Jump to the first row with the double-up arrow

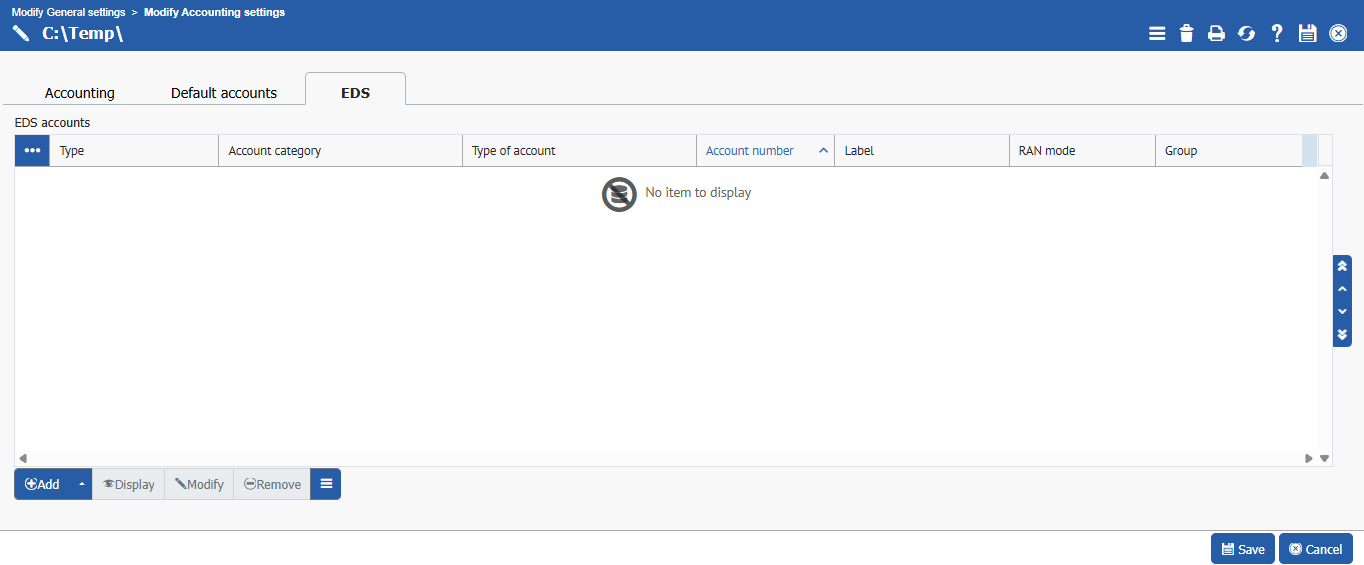pos(1342,267)
